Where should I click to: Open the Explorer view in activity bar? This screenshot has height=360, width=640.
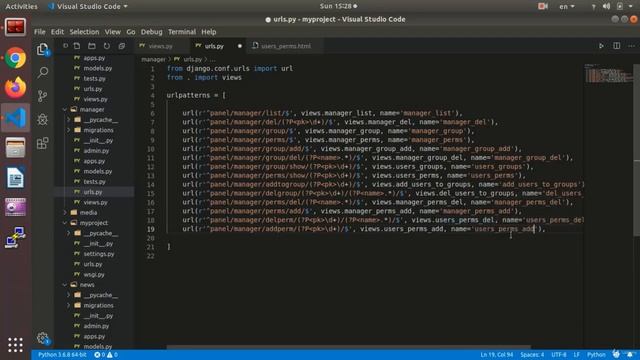[42, 49]
